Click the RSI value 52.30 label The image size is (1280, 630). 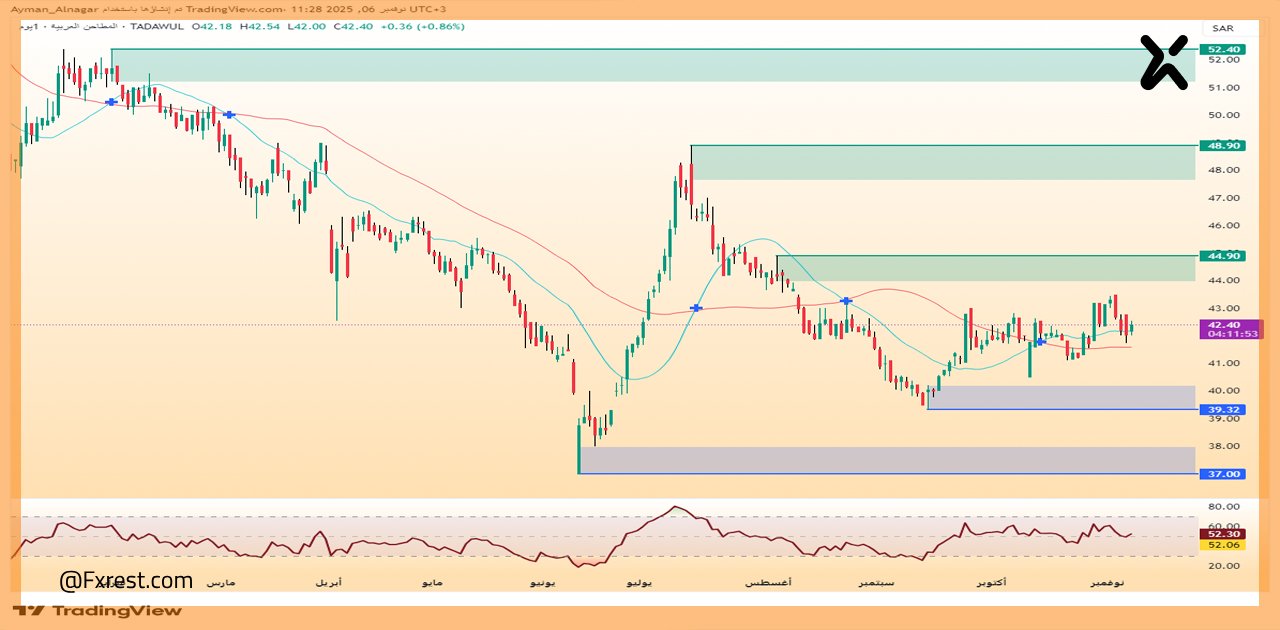tap(1224, 534)
